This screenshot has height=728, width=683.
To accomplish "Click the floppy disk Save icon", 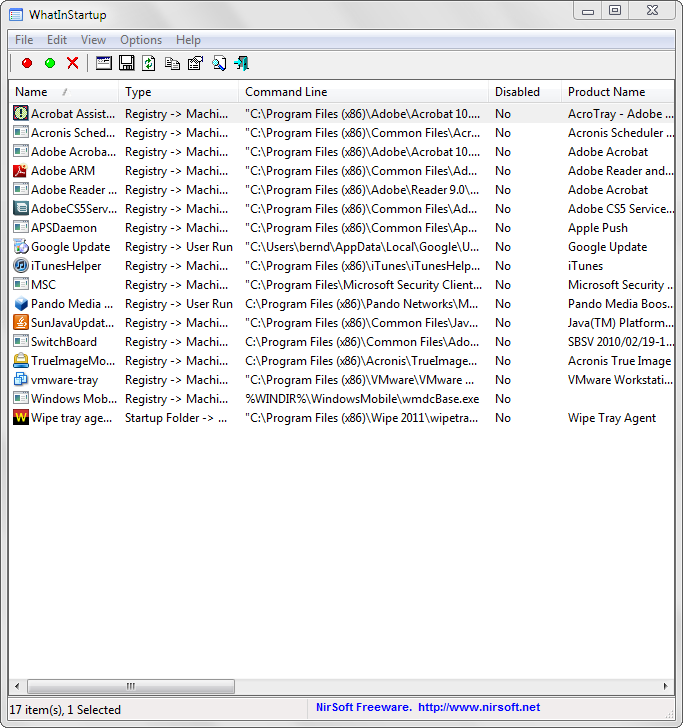I will tap(127, 63).
